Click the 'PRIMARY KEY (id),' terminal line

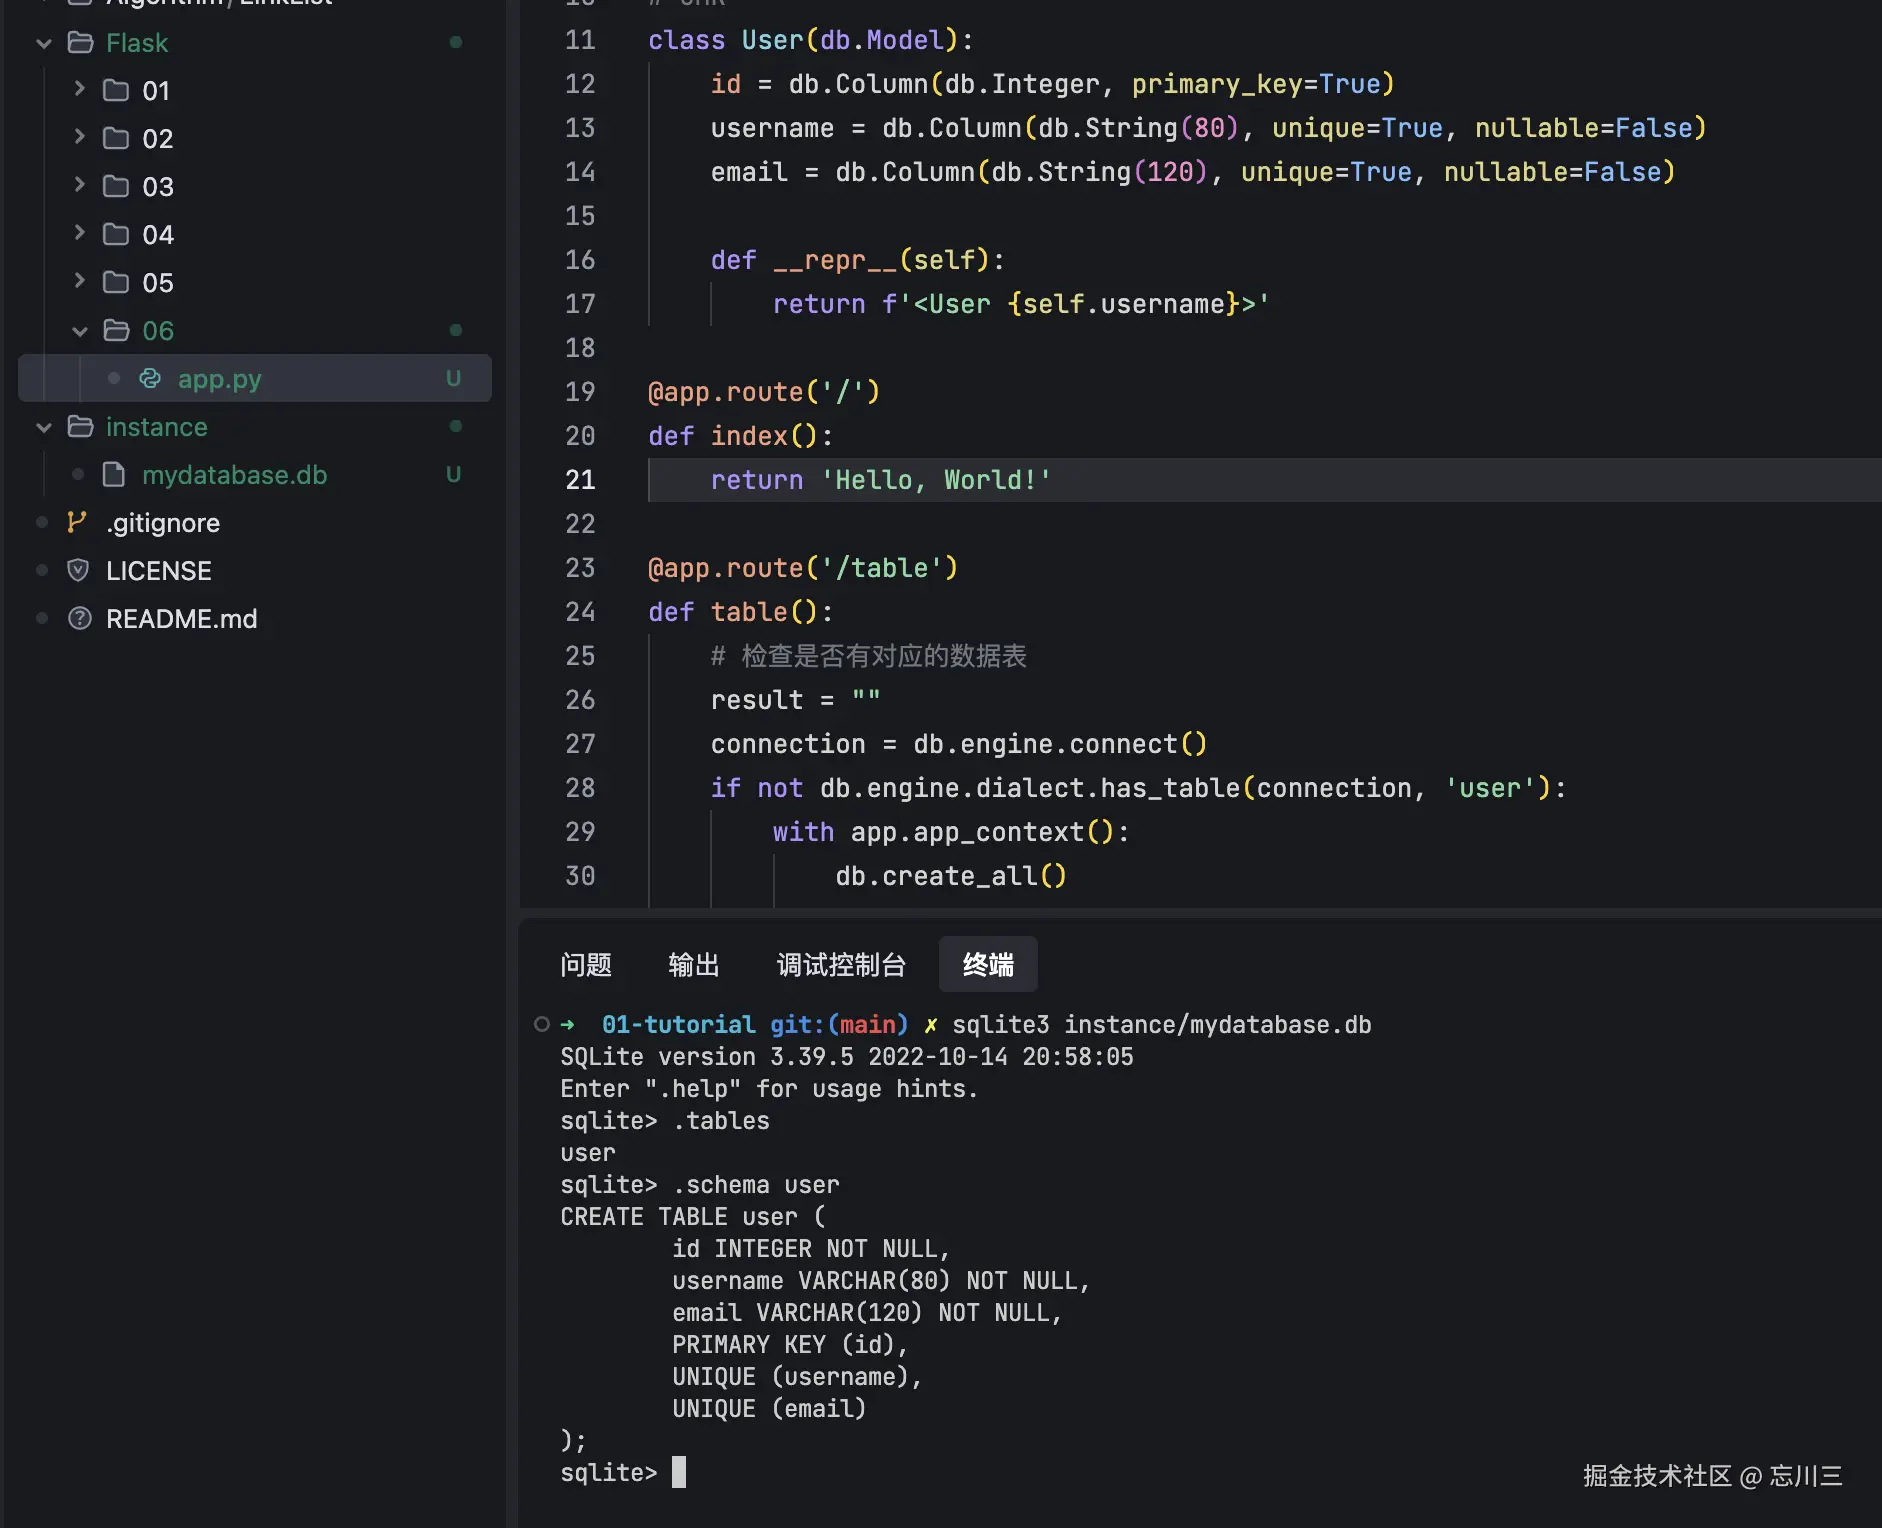pyautogui.click(x=790, y=1344)
